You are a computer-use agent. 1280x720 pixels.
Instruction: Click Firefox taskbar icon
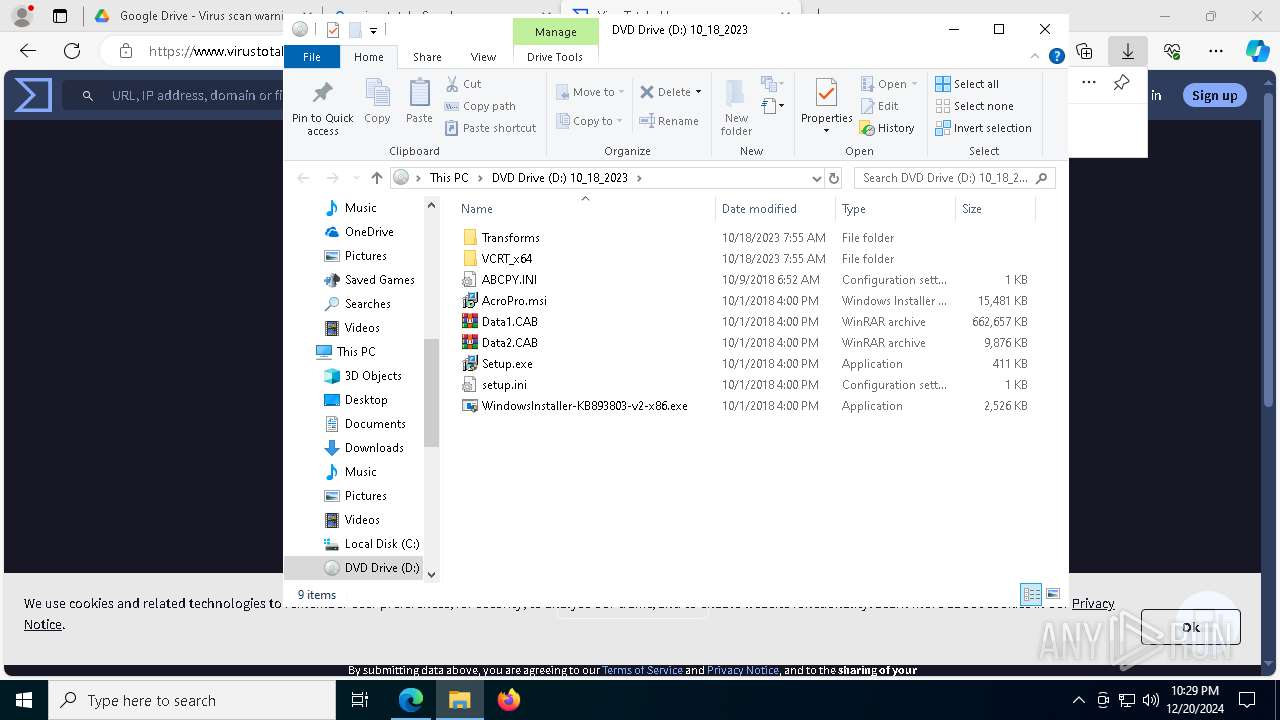tap(509, 700)
